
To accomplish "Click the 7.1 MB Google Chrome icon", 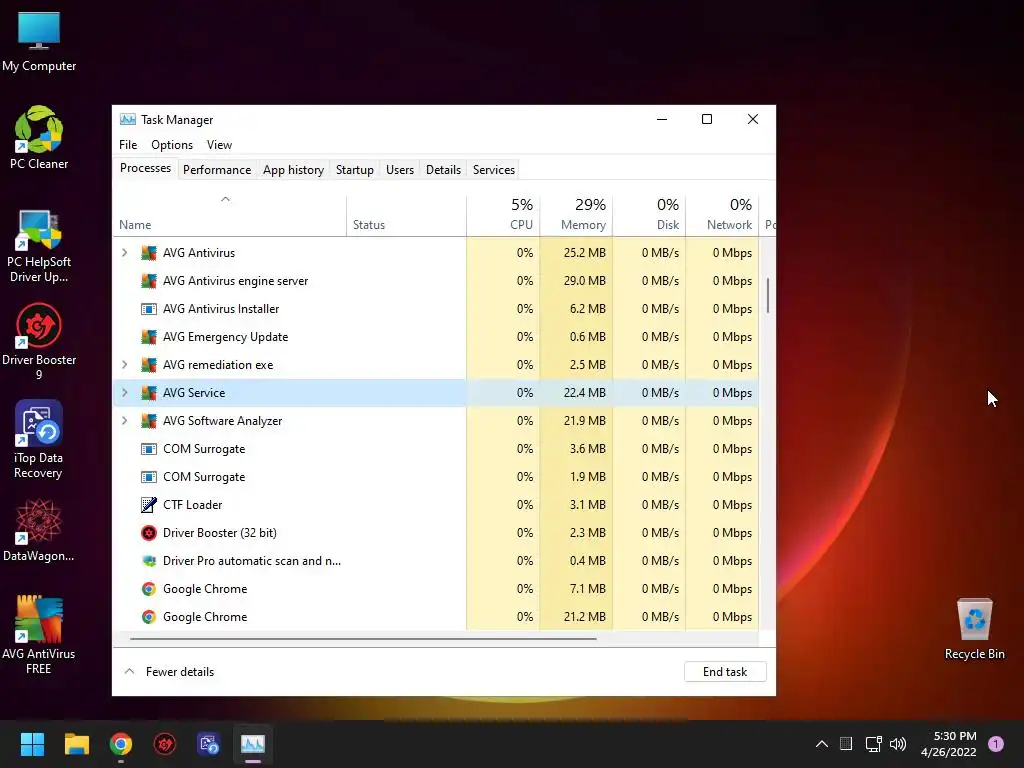I will click(x=149, y=589).
